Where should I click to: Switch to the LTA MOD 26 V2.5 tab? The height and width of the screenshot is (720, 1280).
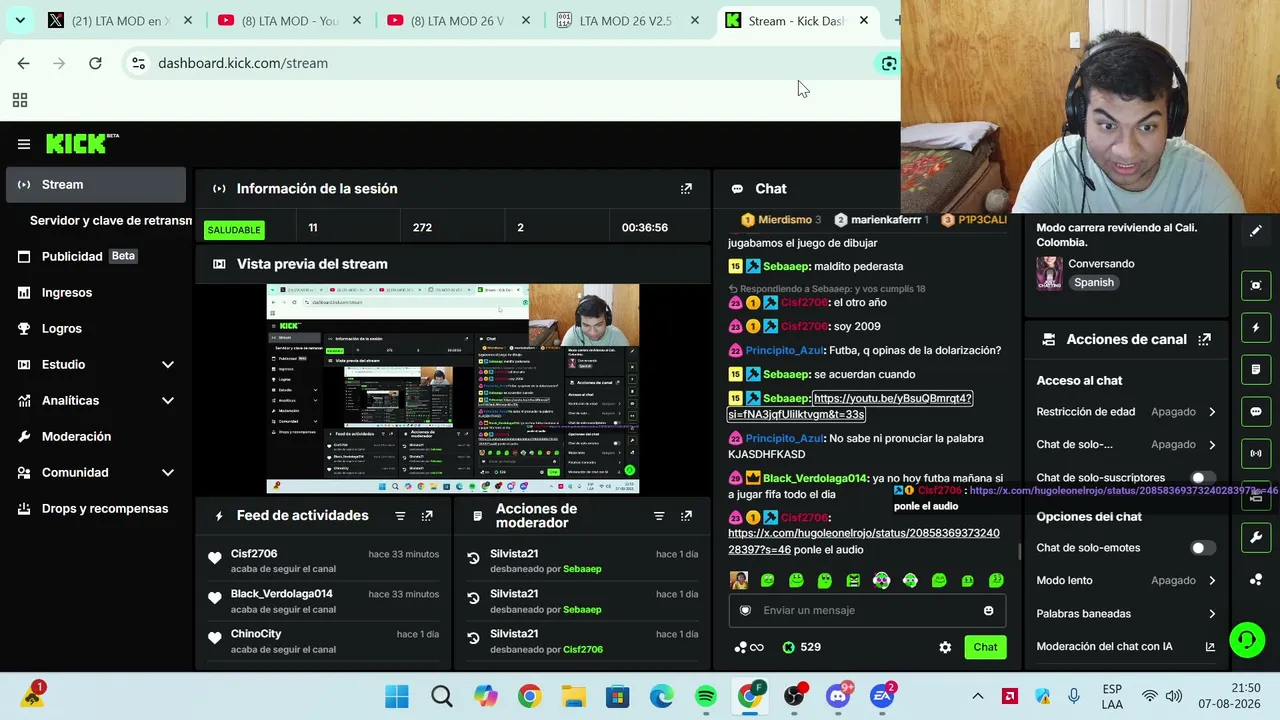[627, 20]
